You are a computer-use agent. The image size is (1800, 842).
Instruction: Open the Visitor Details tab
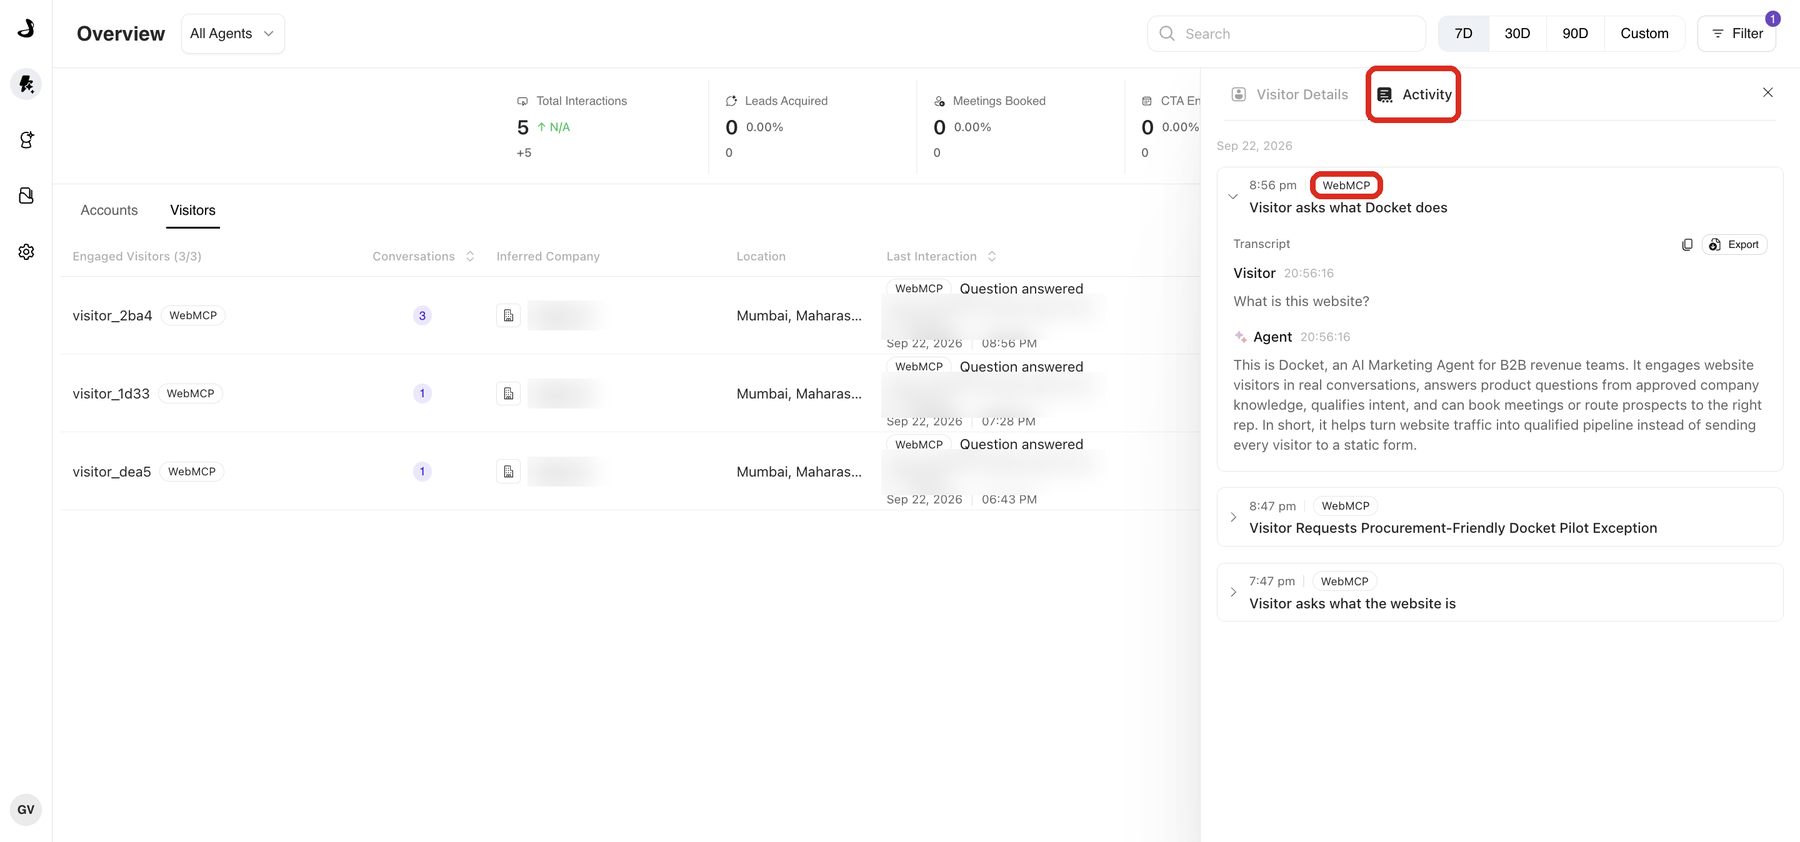[x=1290, y=94]
